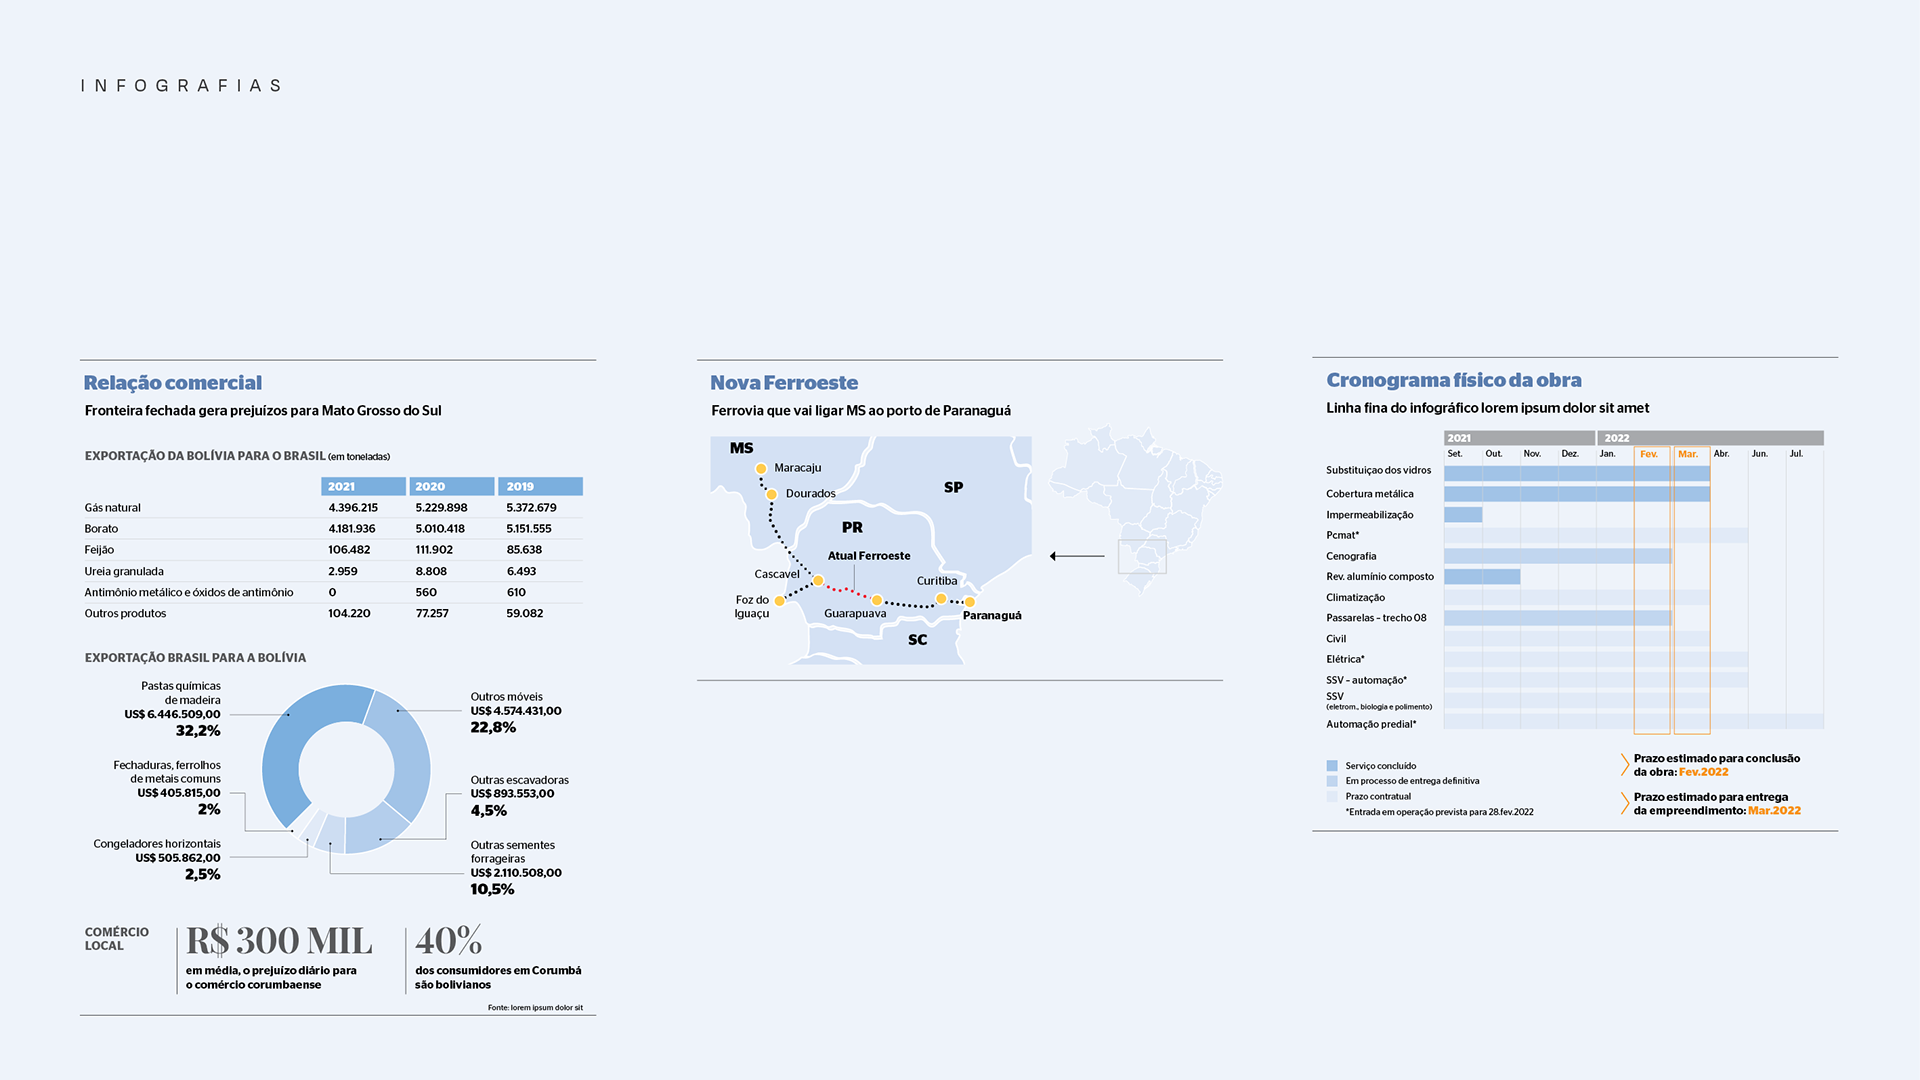
Task: Select the 2019 table column header
Action: [x=540, y=486]
